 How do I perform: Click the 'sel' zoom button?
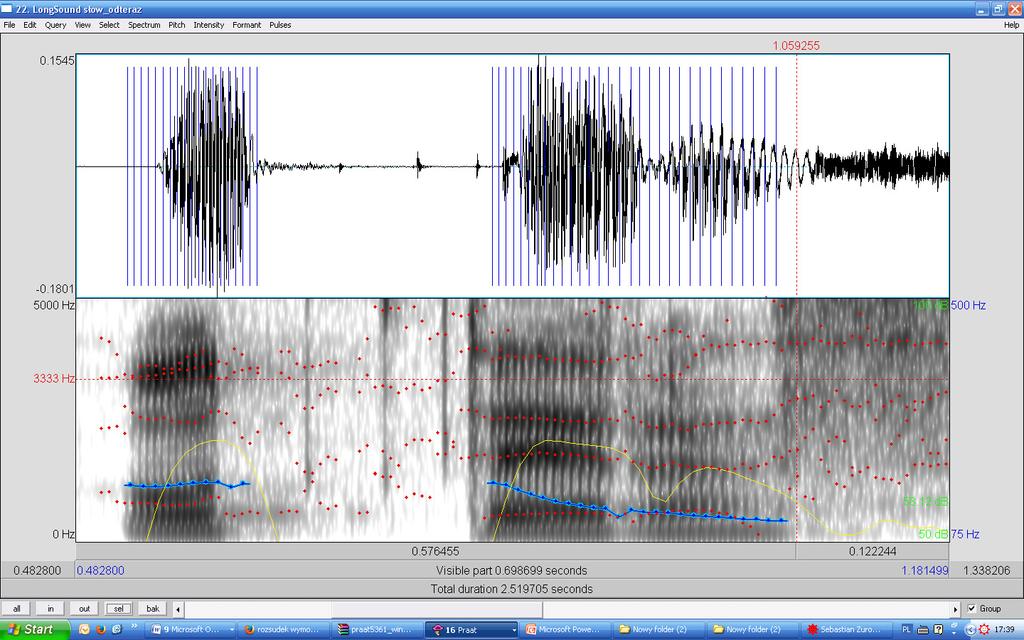pyautogui.click(x=118, y=609)
